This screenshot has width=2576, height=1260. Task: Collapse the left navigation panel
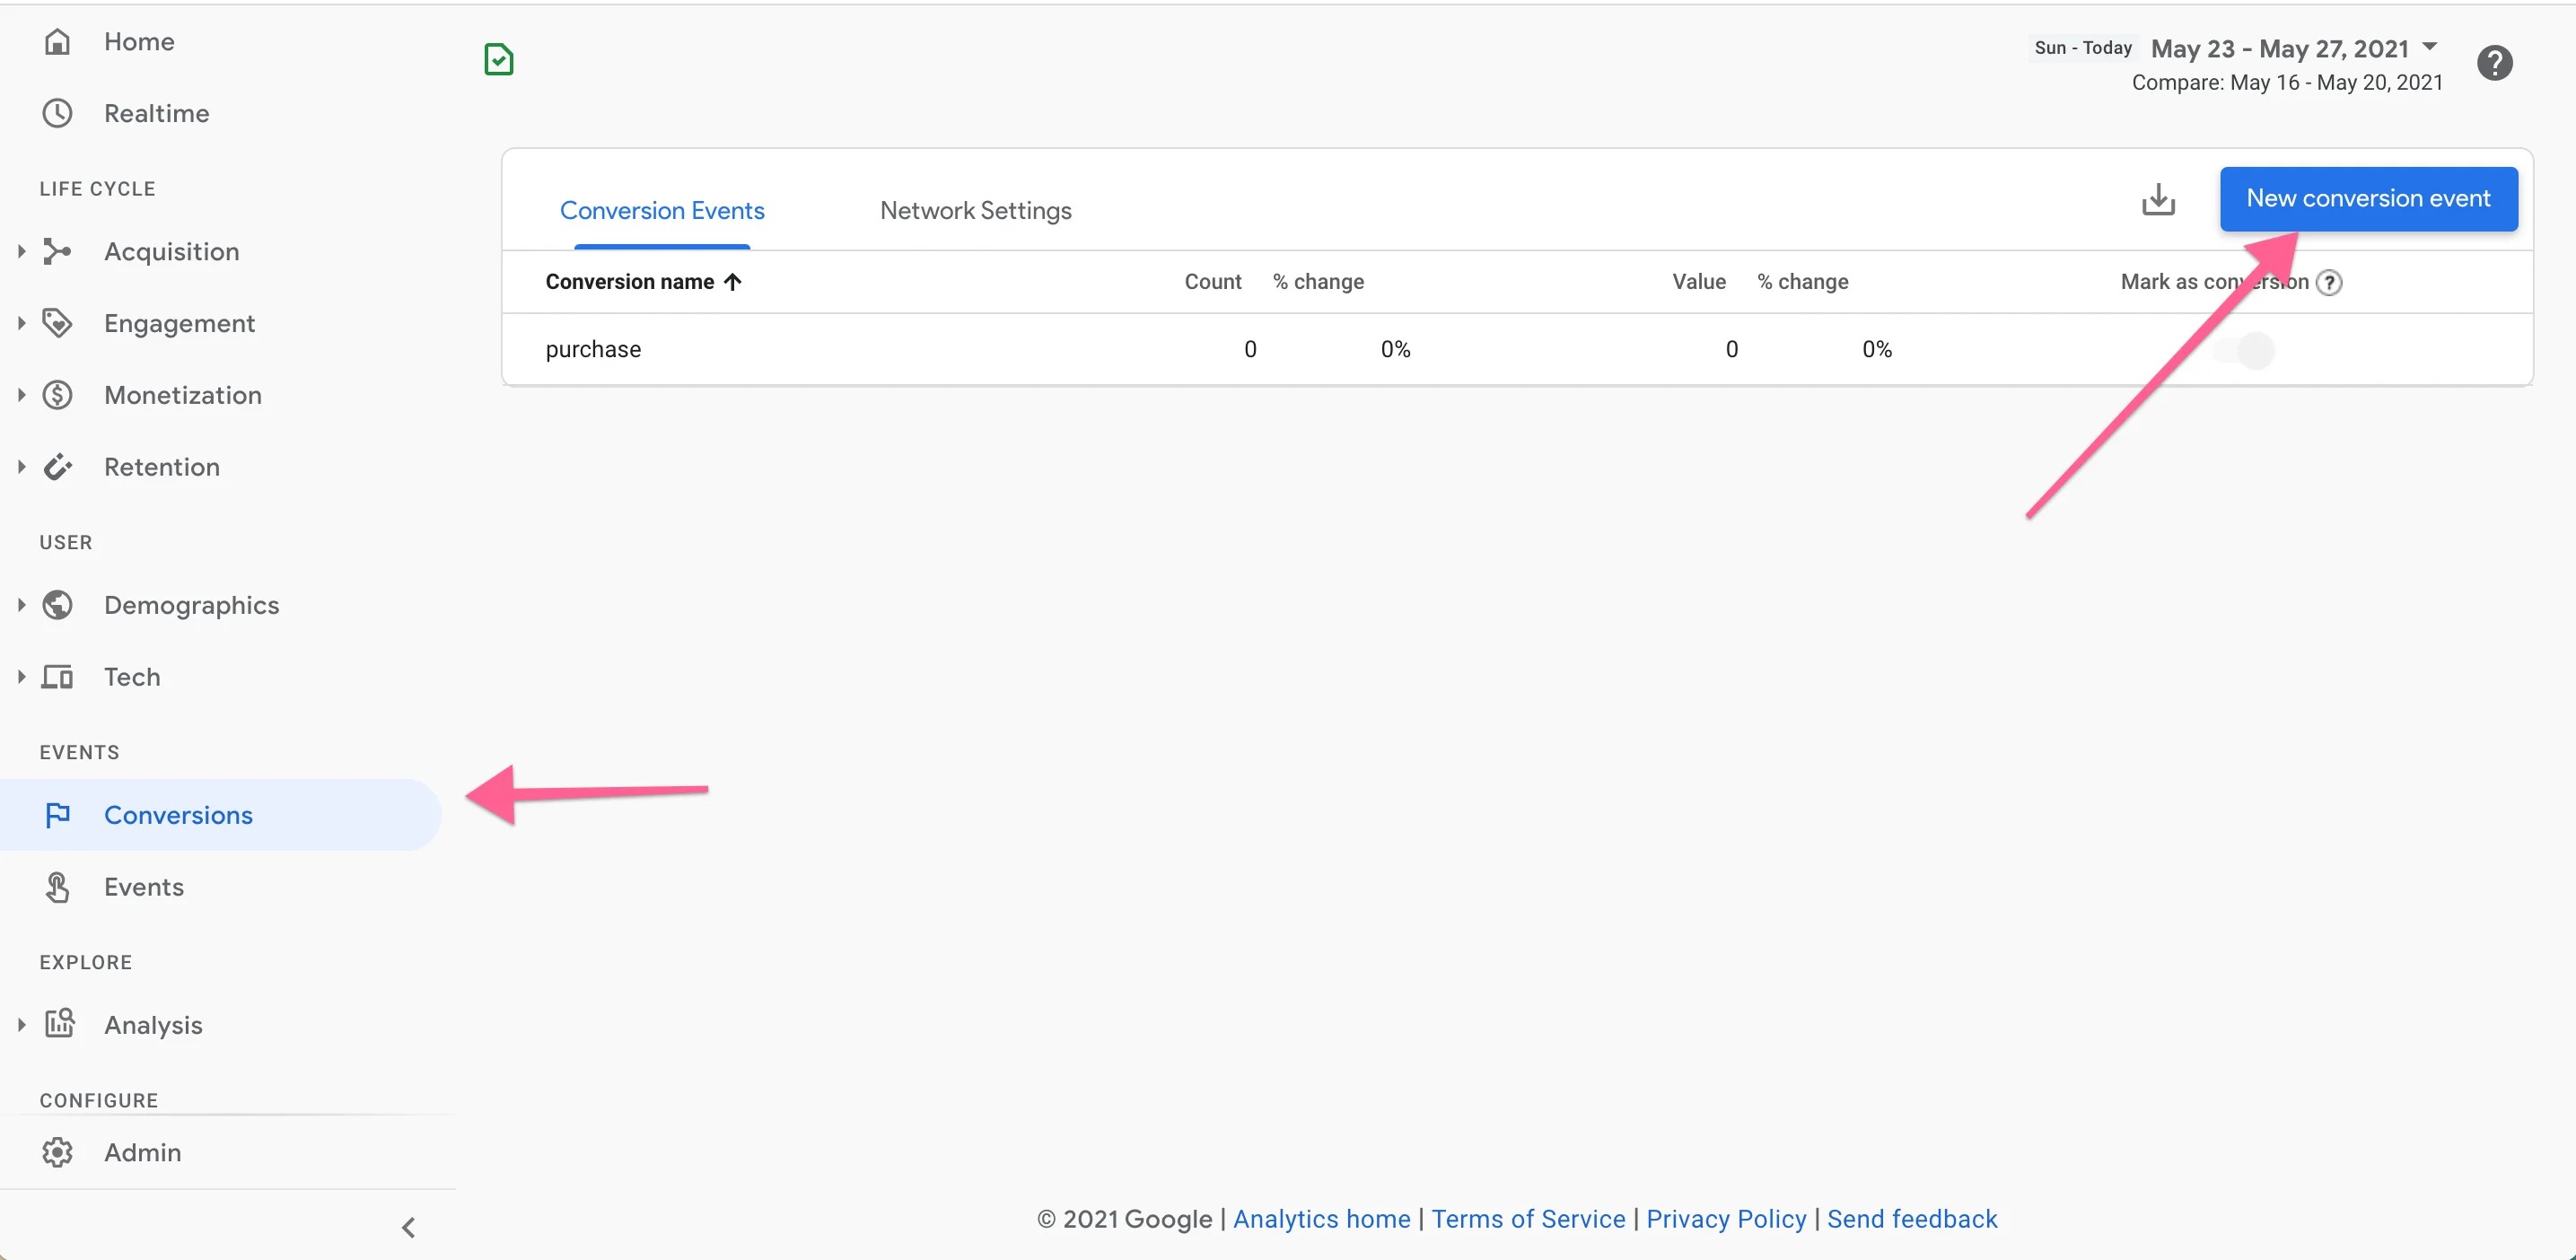click(408, 1227)
